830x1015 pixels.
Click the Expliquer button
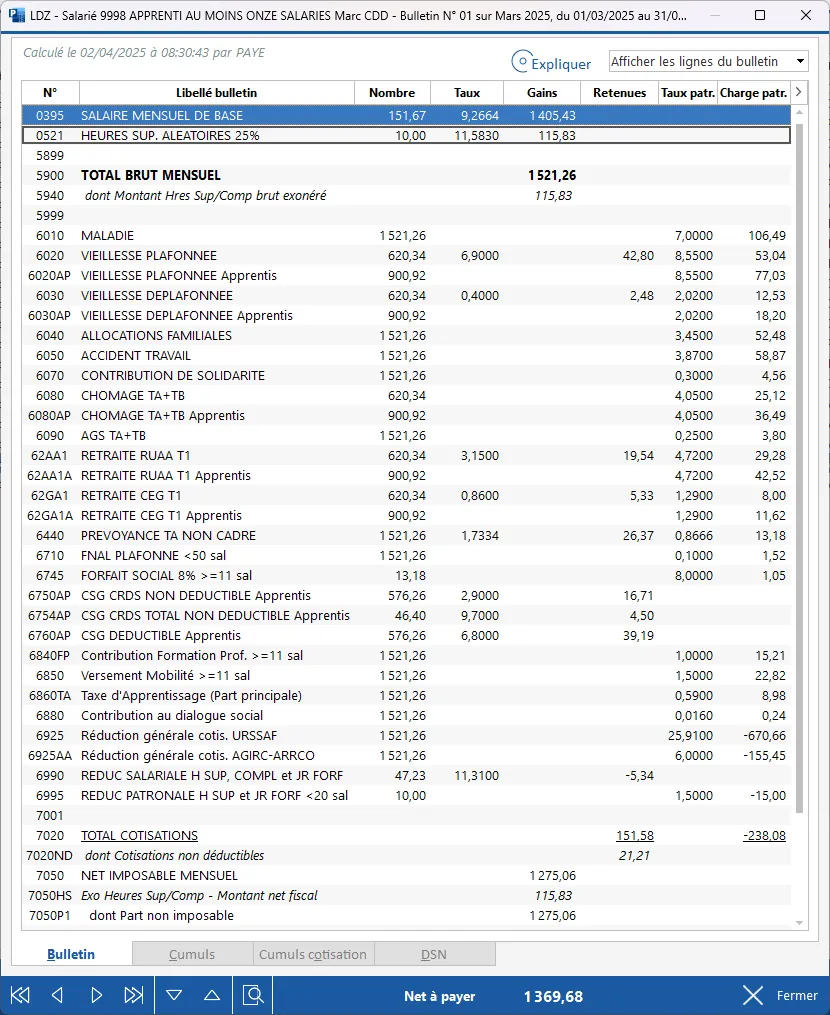point(551,63)
